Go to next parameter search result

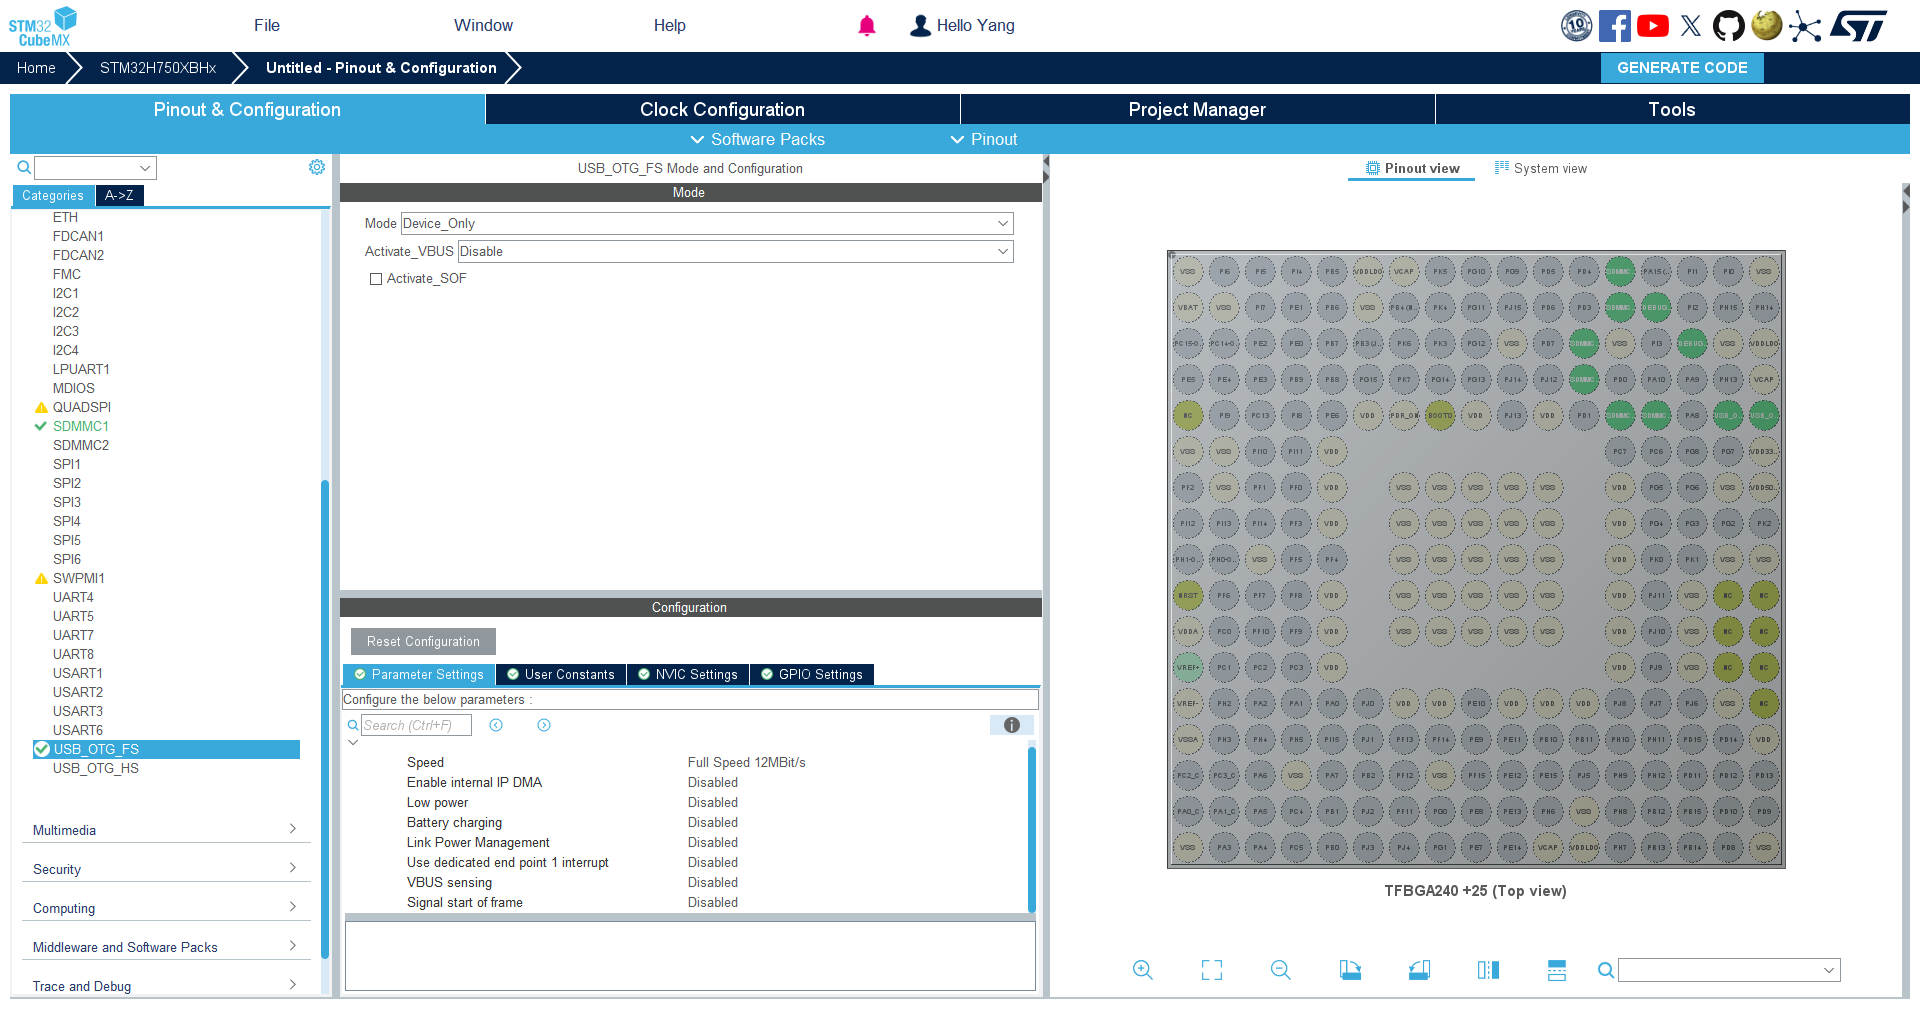tap(544, 725)
